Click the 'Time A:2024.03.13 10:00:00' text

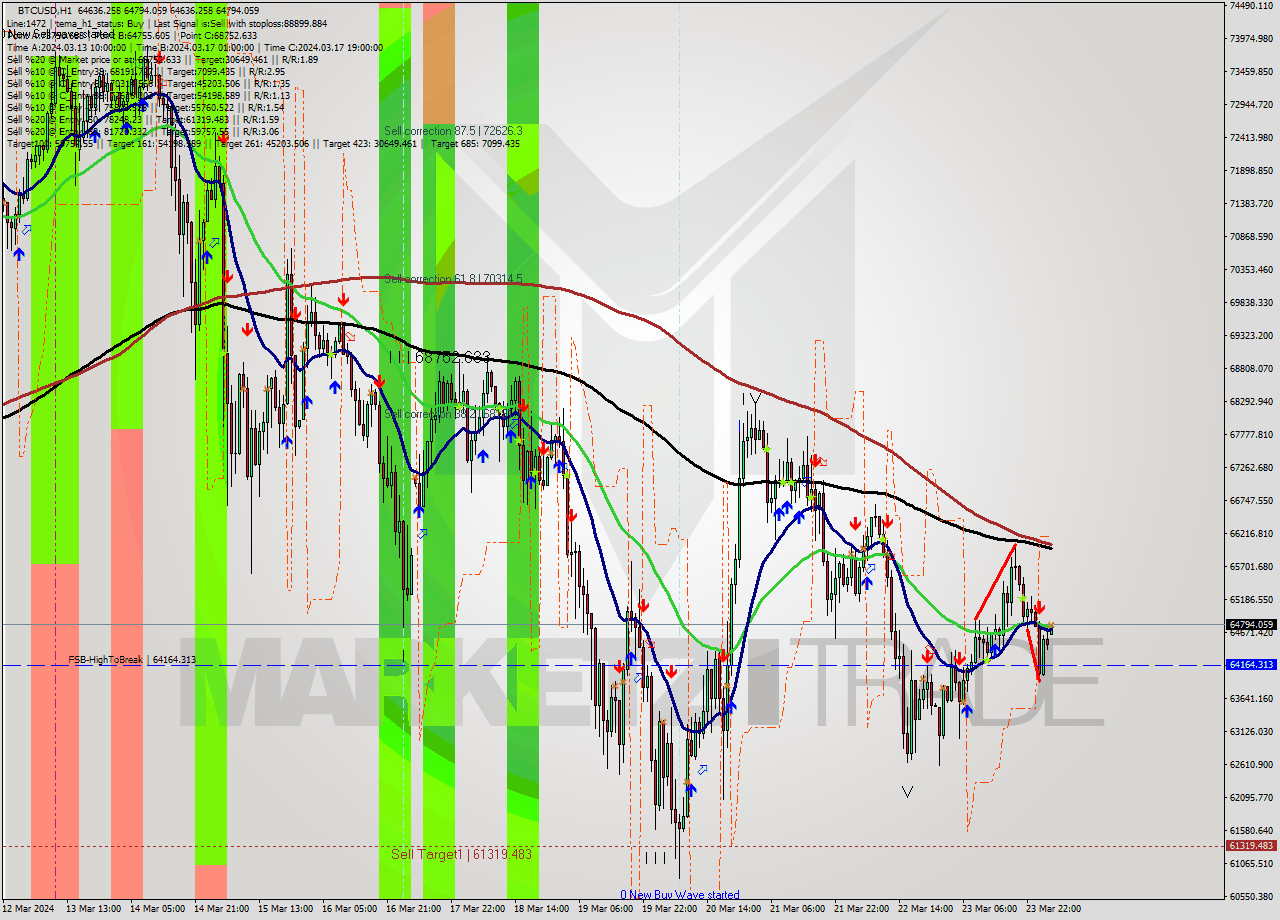[x=68, y=47]
